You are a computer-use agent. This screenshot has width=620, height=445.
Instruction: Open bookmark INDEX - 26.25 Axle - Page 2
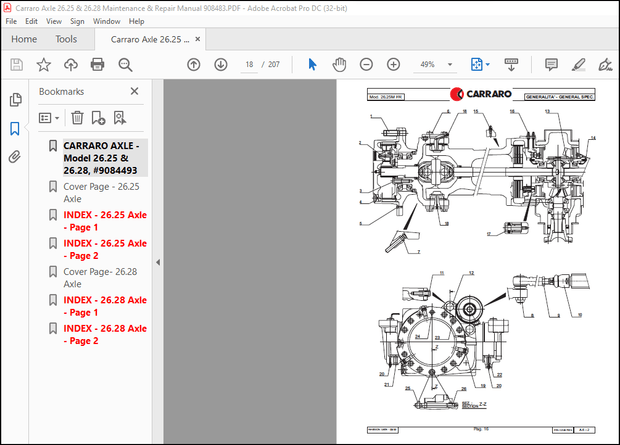point(105,250)
